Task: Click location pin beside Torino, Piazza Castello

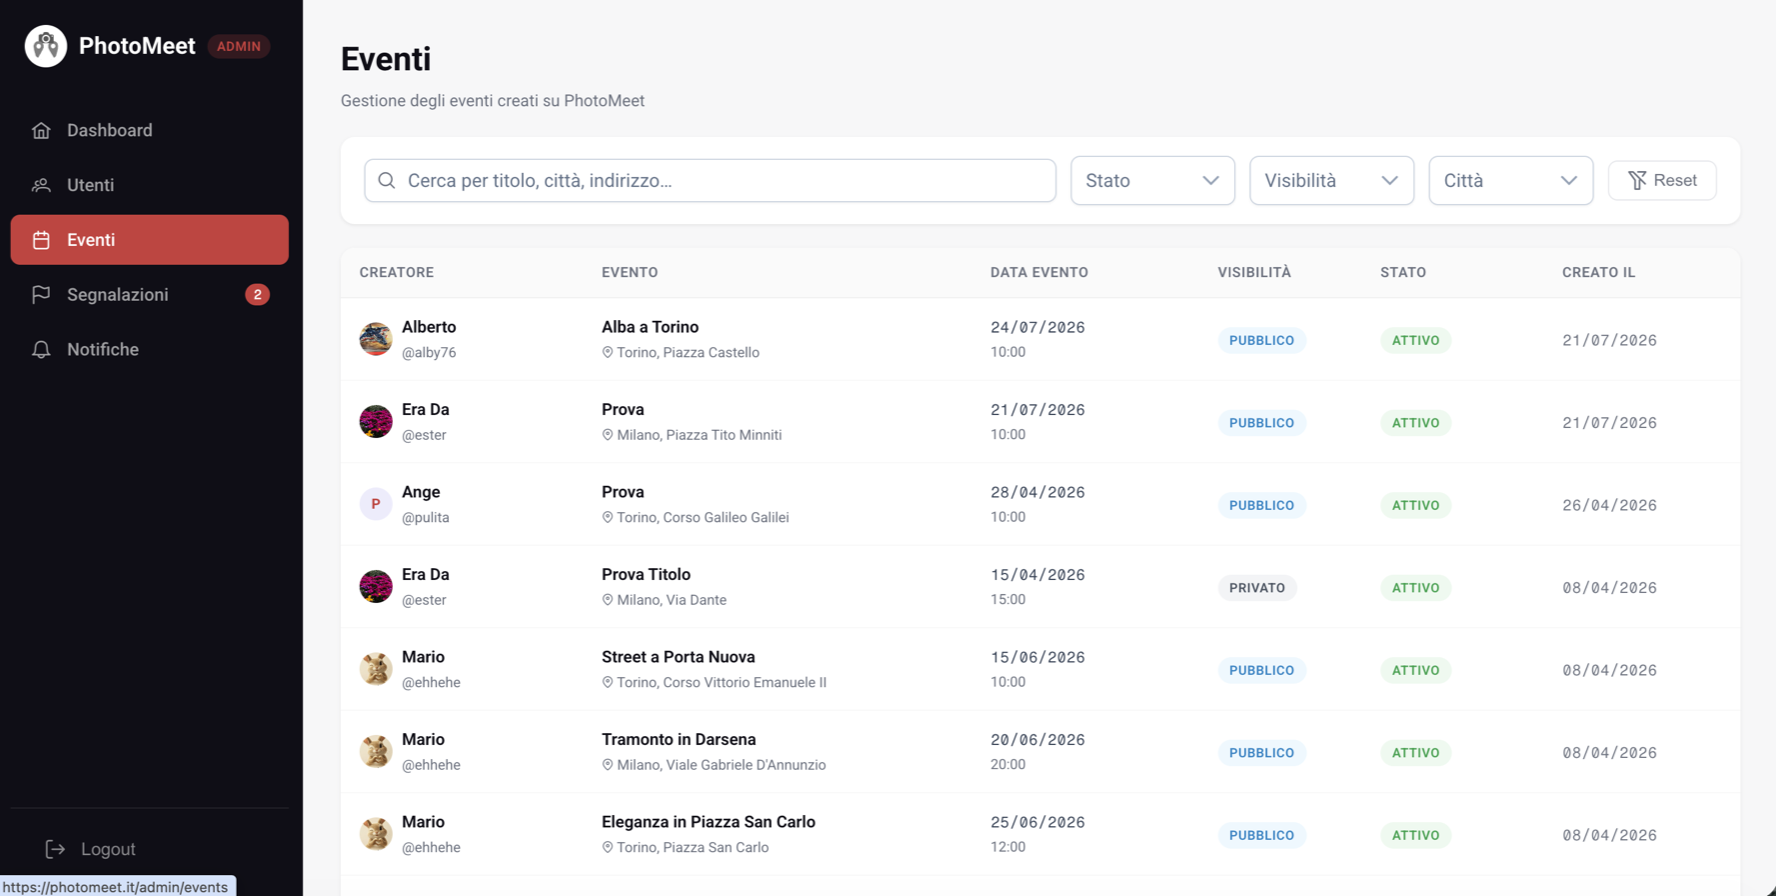Action: click(607, 352)
